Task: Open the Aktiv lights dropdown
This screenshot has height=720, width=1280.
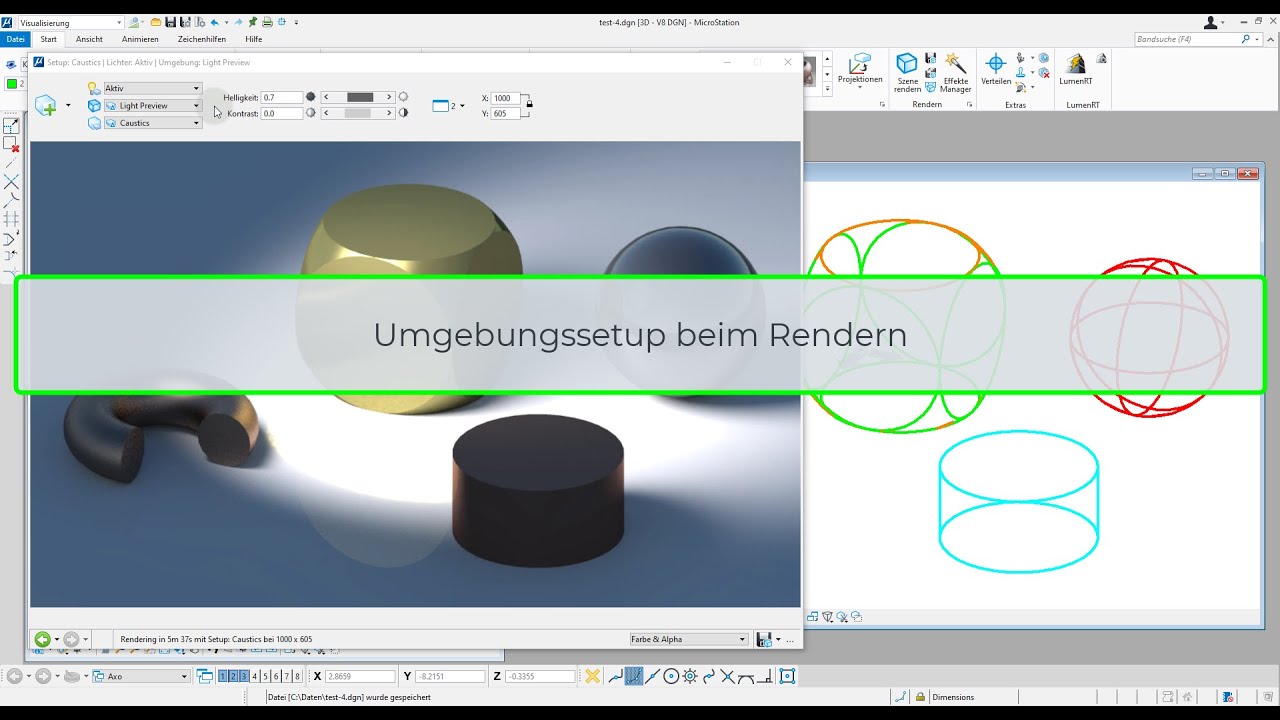Action: [153, 88]
